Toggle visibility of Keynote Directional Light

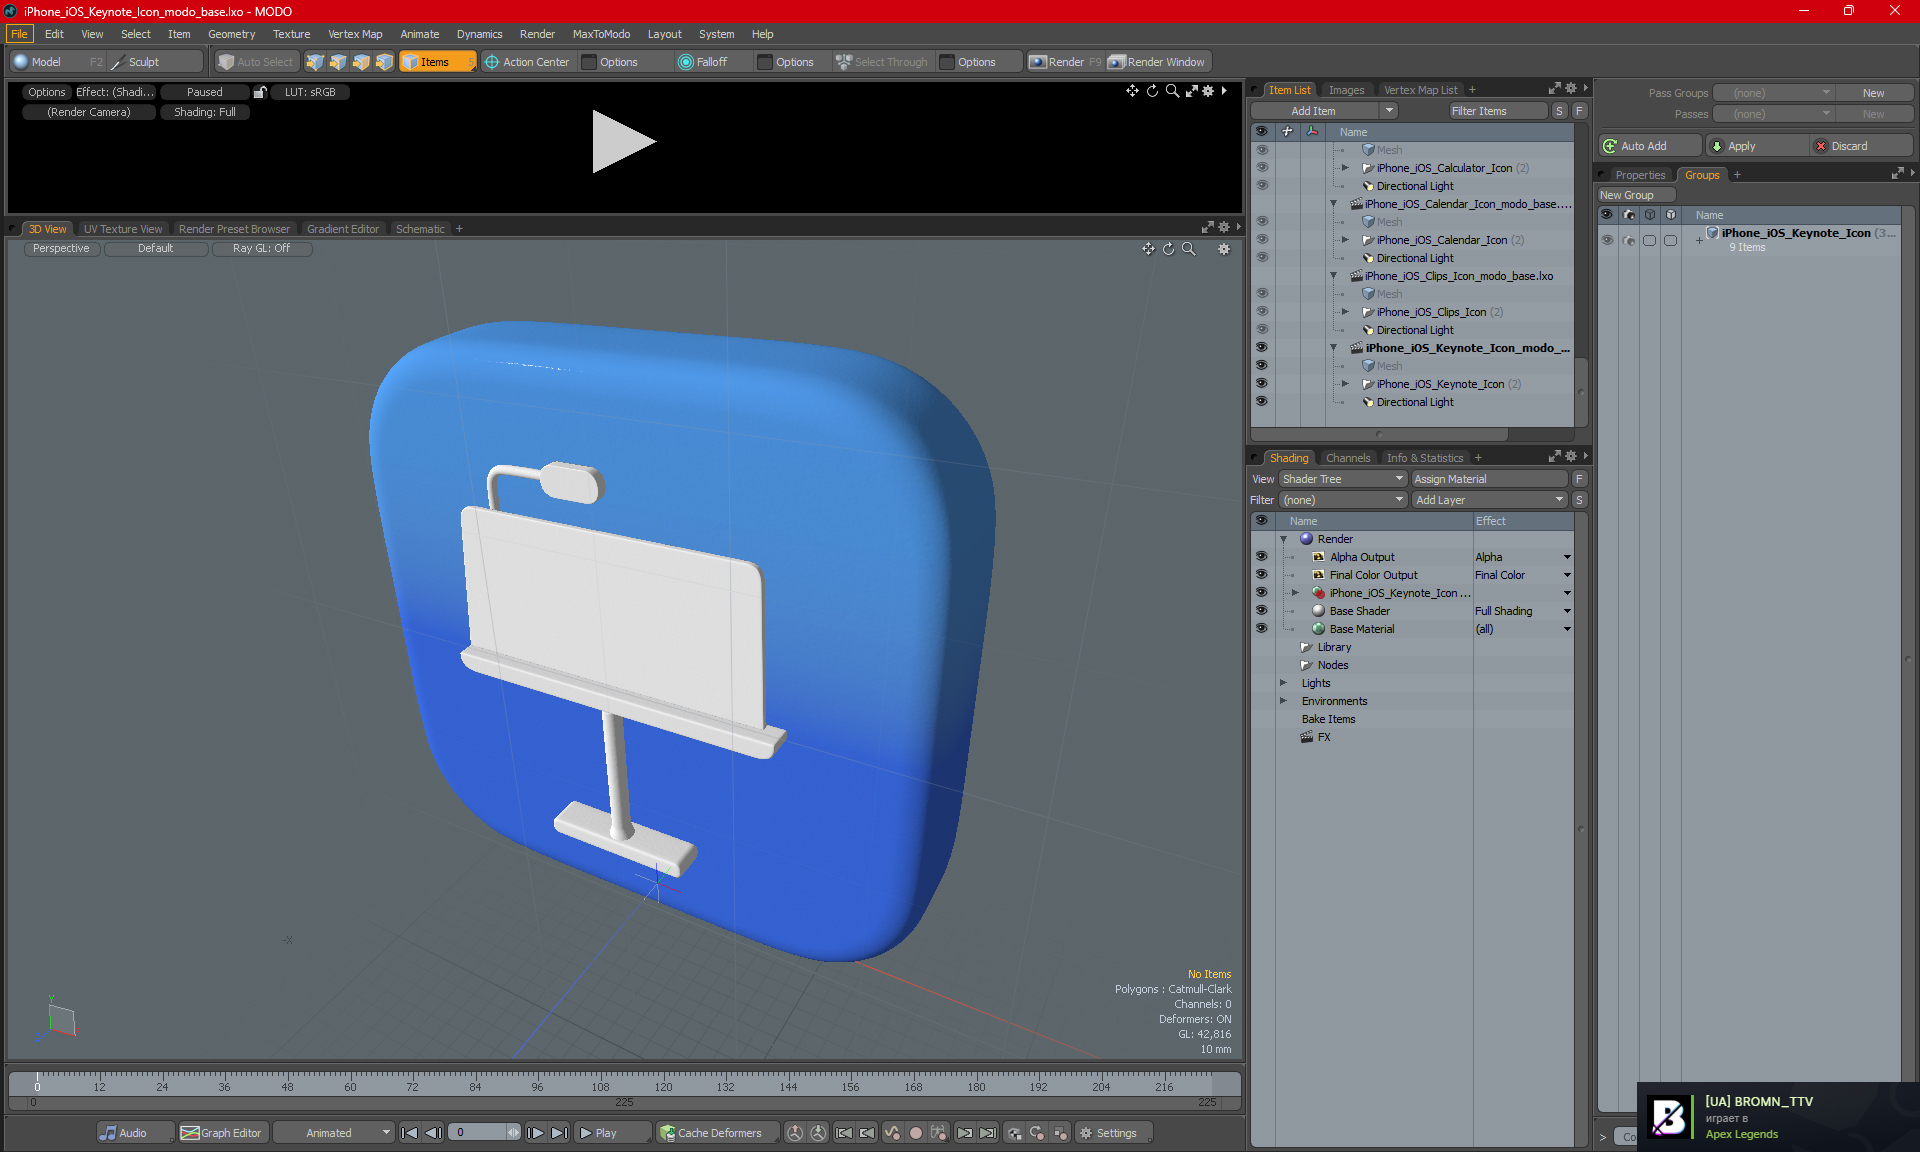pos(1262,402)
